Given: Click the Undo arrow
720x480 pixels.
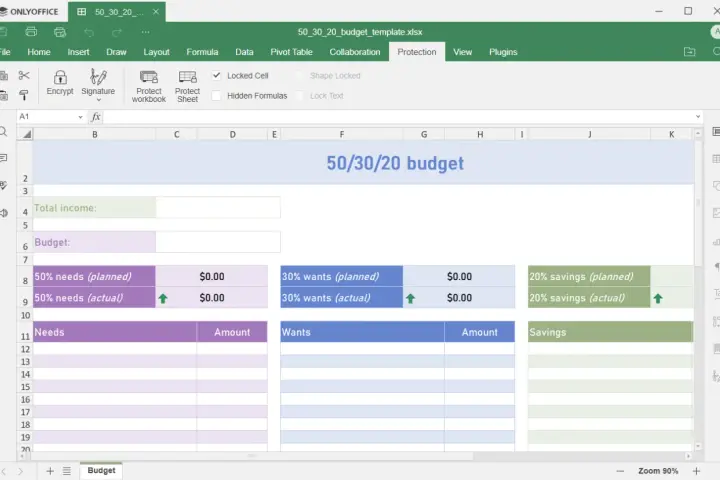Looking at the screenshot, I should [89, 32].
